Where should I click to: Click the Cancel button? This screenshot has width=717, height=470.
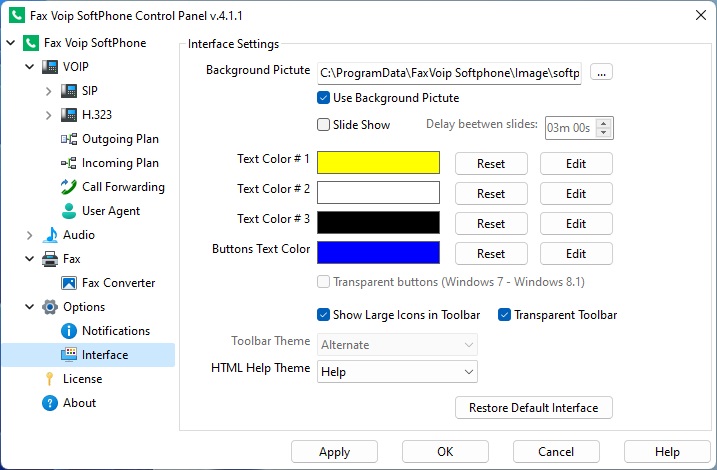pyautogui.click(x=556, y=452)
